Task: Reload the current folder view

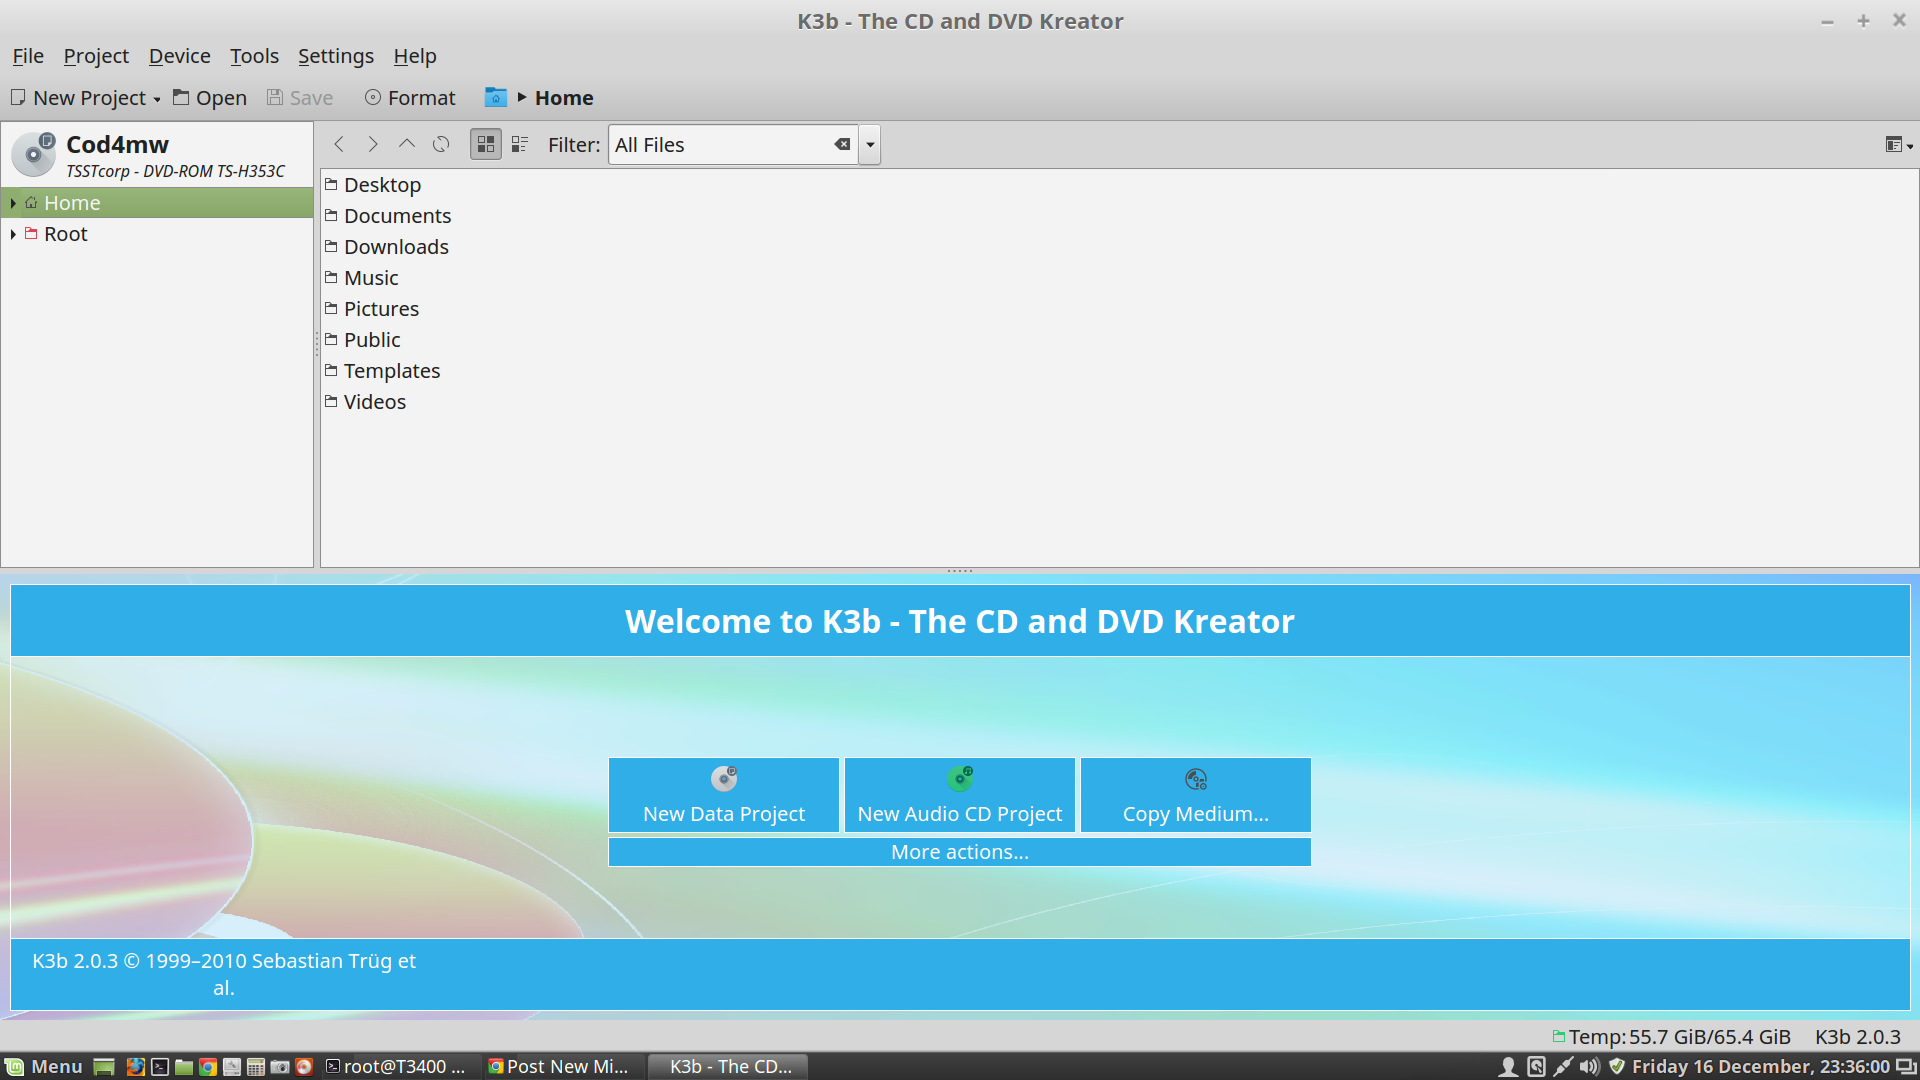Action: tap(441, 145)
